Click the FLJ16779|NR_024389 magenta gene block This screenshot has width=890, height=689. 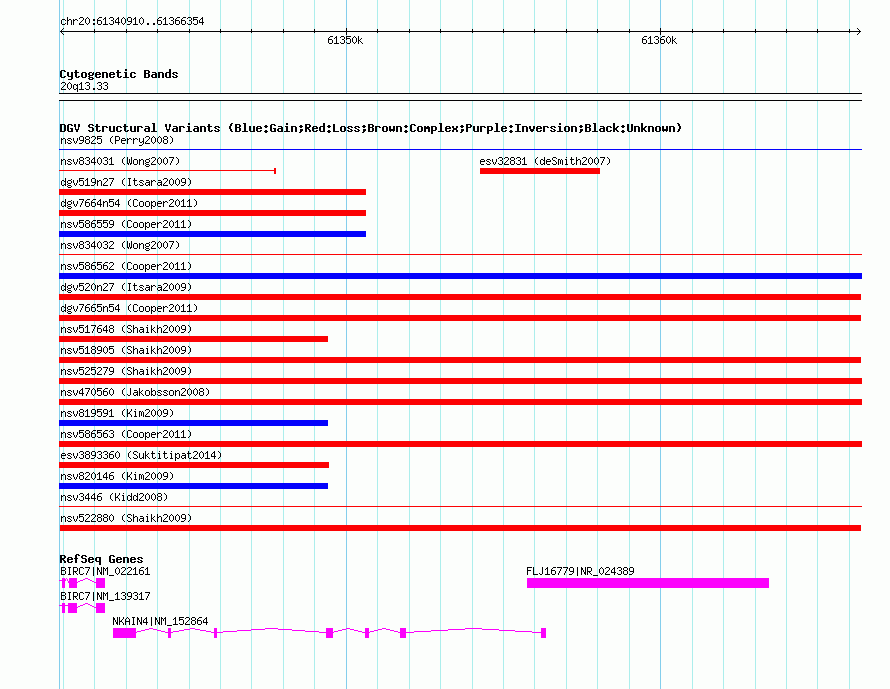648,583
